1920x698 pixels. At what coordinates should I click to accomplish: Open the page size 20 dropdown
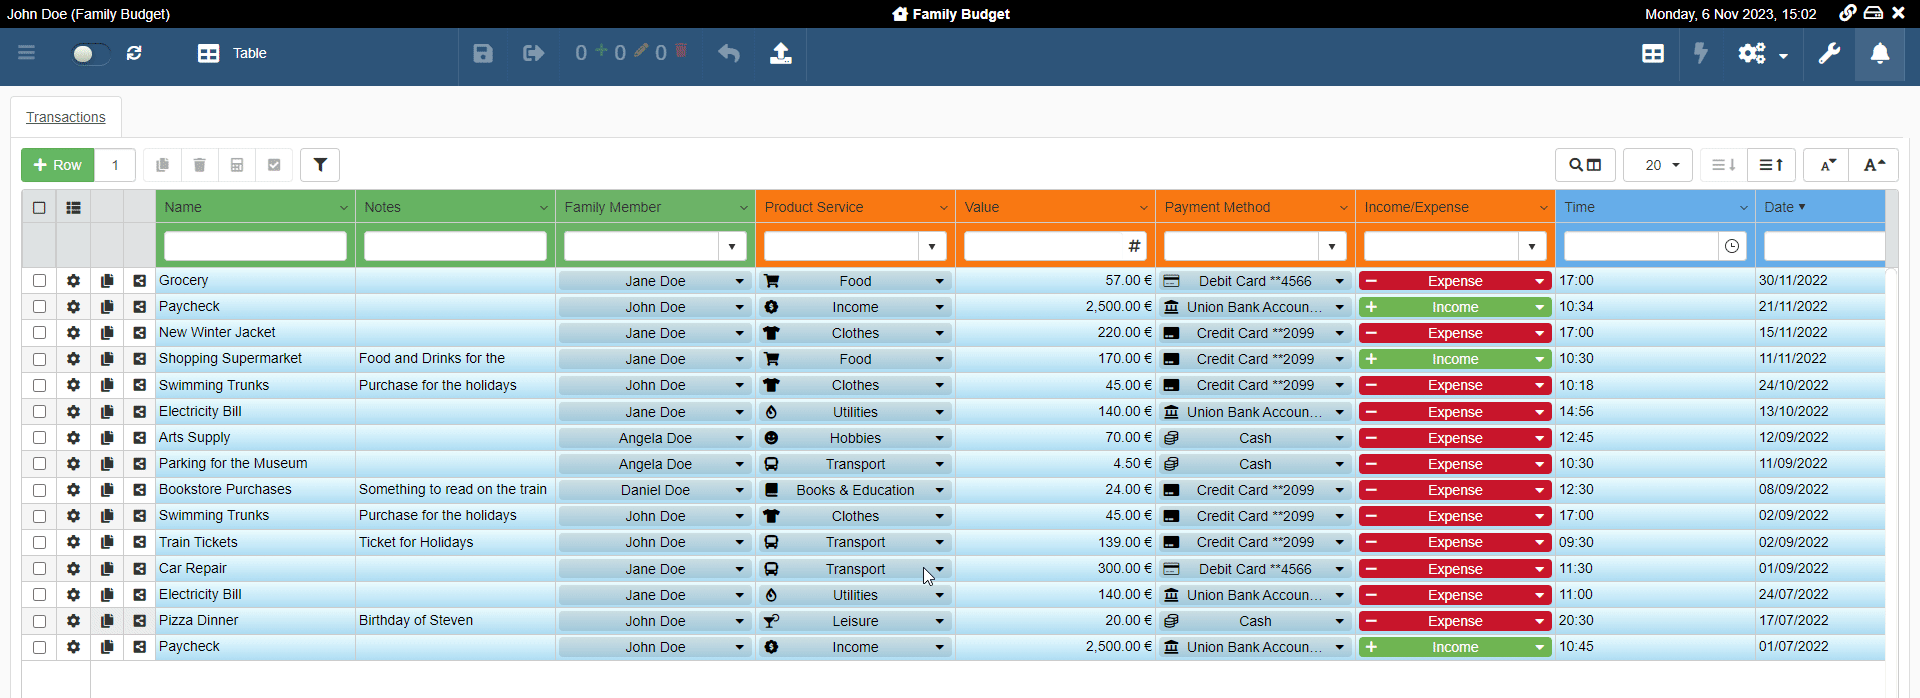click(x=1657, y=165)
